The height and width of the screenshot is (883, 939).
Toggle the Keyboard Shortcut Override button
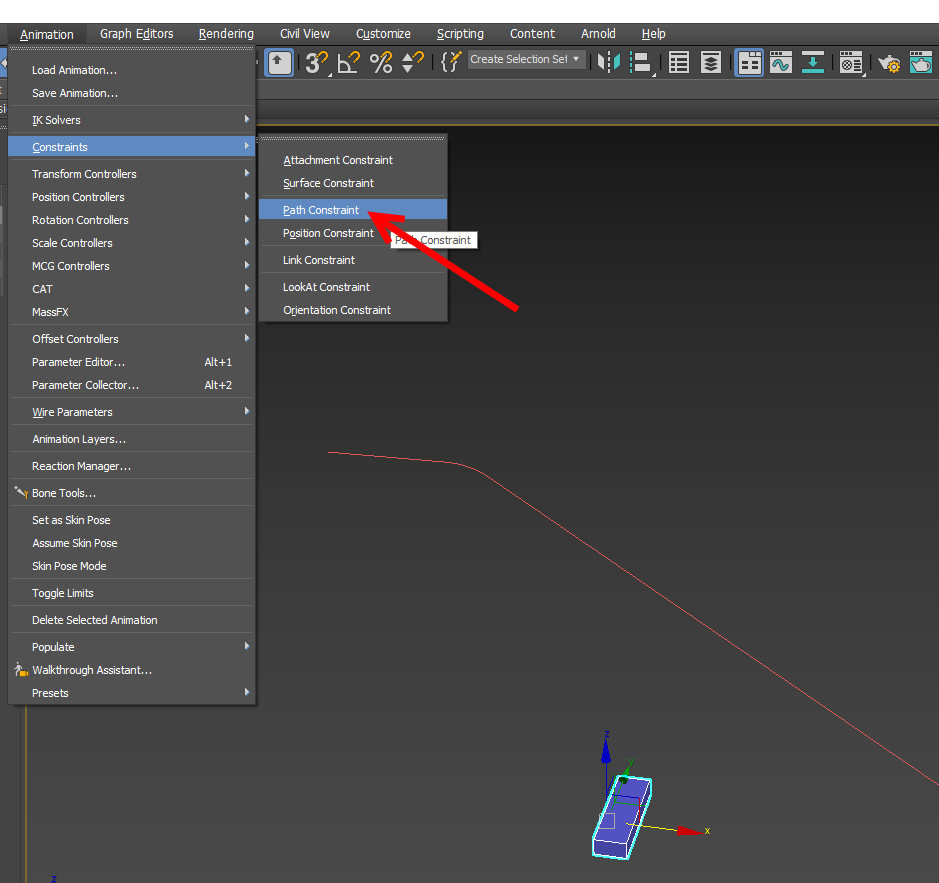point(279,62)
